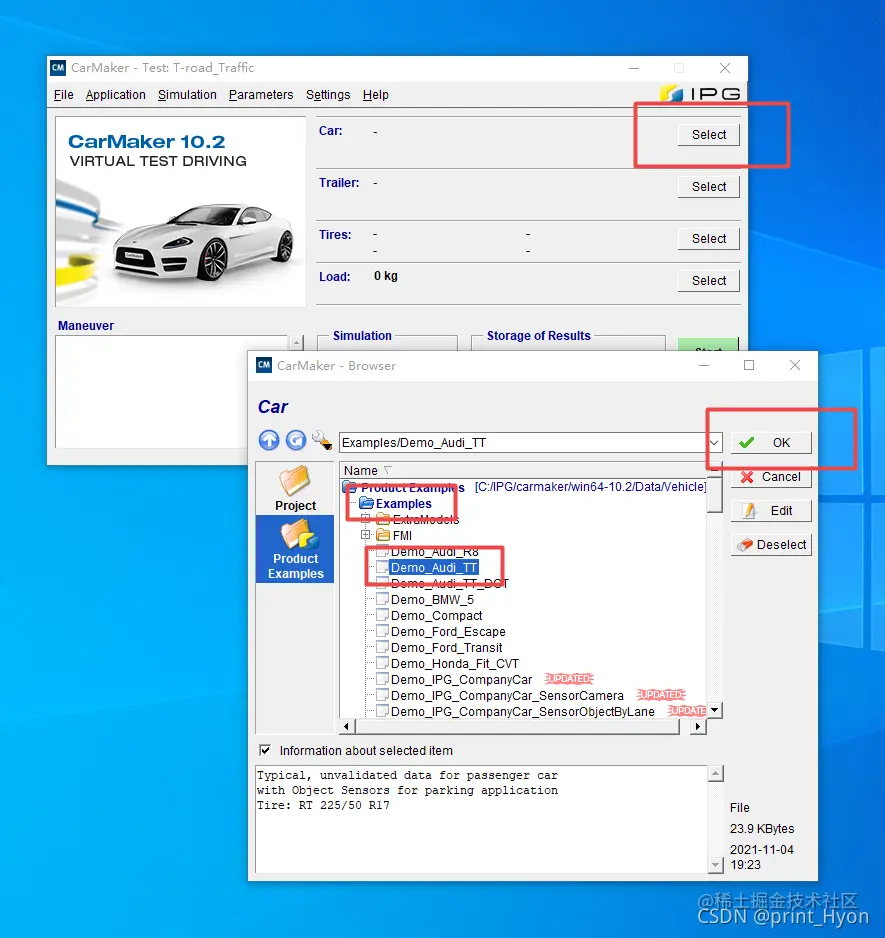The width and height of the screenshot is (885, 938).
Task: Open the Help menu
Action: point(376,95)
